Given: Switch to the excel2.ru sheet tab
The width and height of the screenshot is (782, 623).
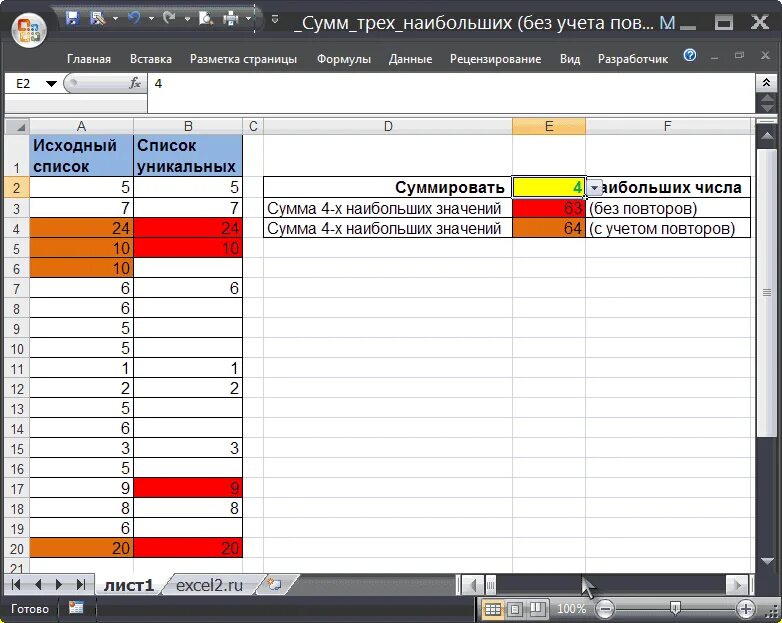Looking at the screenshot, I should (209, 585).
